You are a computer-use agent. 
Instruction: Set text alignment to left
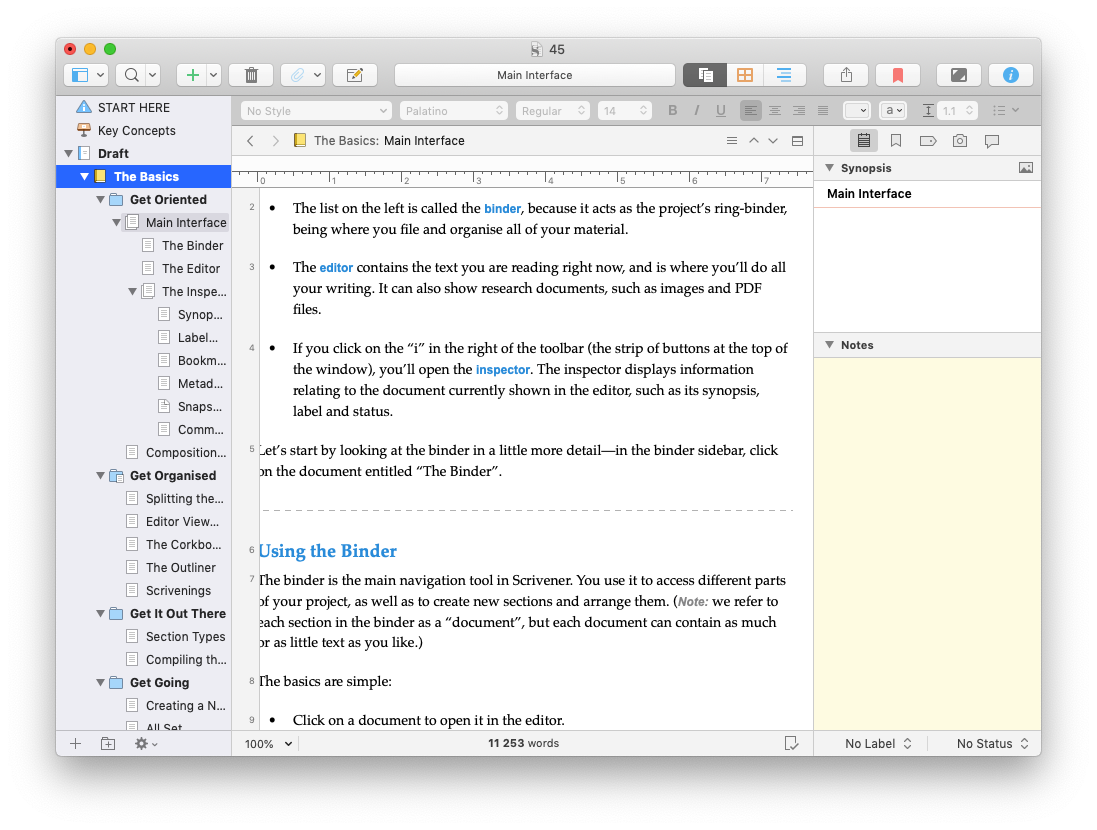pyautogui.click(x=751, y=111)
